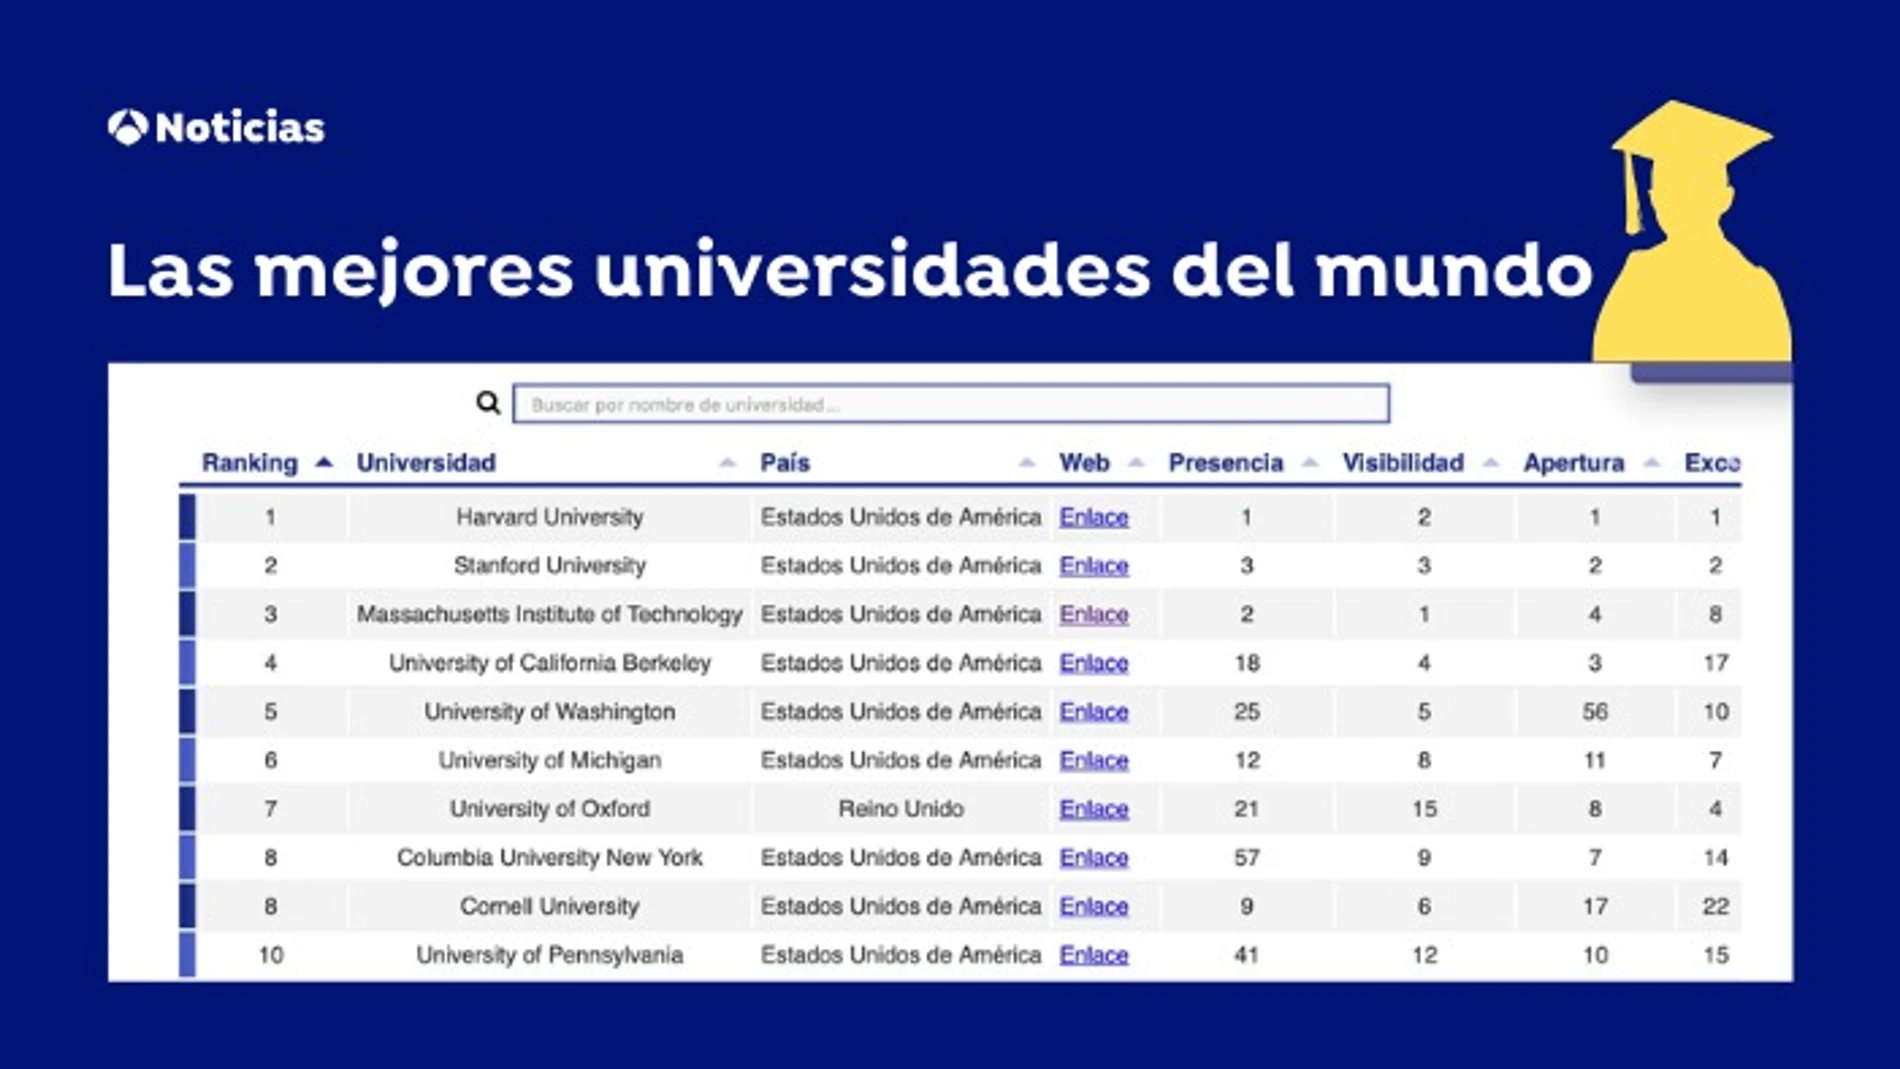Click the ascending sort arrow beside Ranking
Screen dimensions: 1900x1069
point(322,463)
